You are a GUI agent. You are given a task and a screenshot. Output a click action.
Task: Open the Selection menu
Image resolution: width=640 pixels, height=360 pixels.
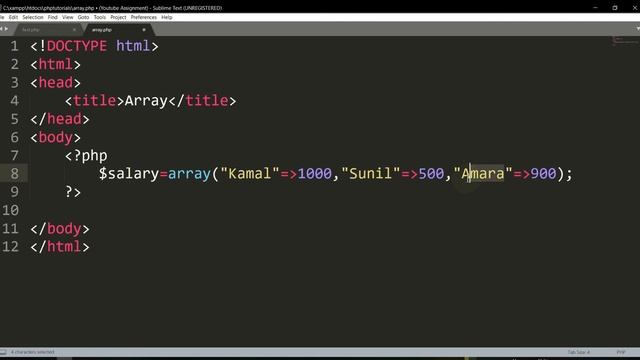click(x=33, y=17)
